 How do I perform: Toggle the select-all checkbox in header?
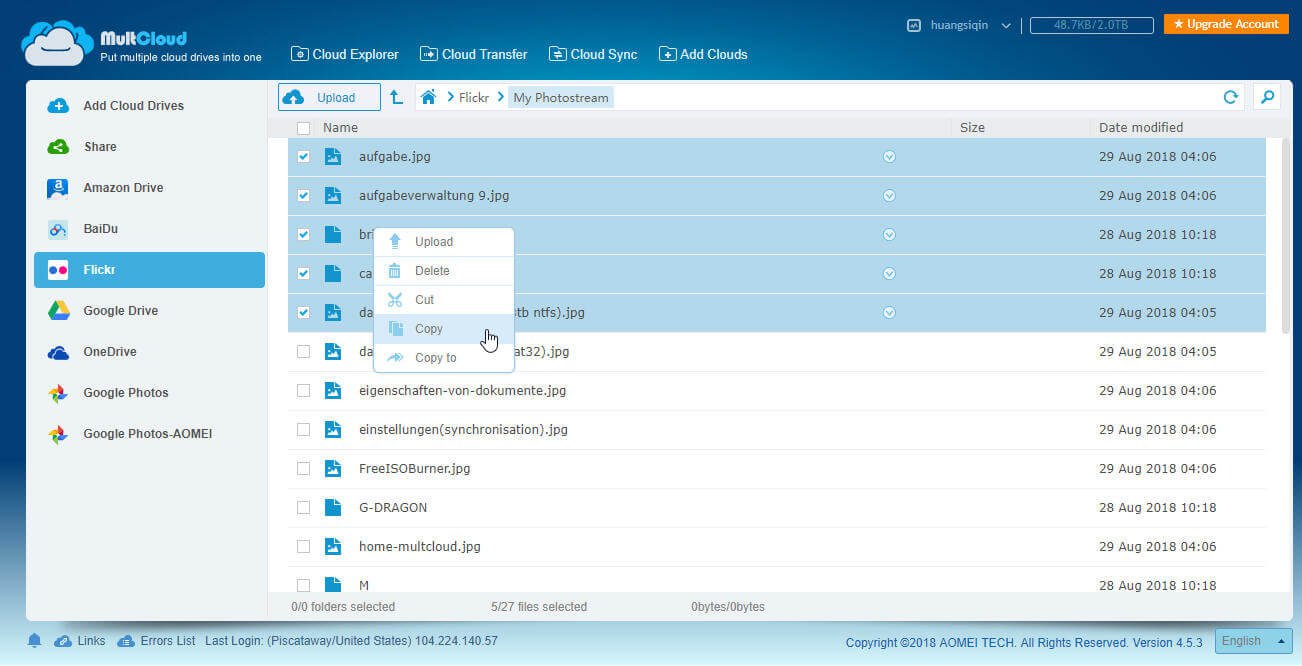303,128
